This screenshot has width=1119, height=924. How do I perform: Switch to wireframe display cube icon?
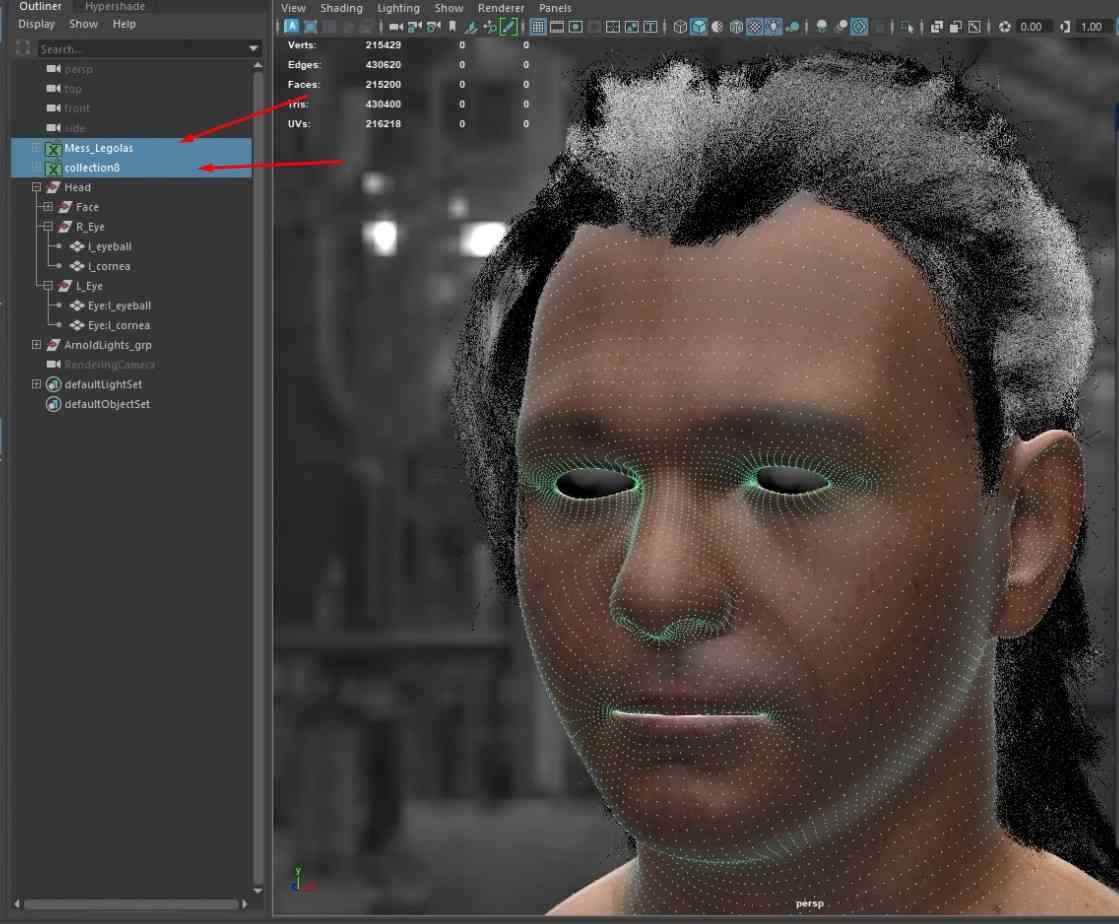click(x=680, y=26)
